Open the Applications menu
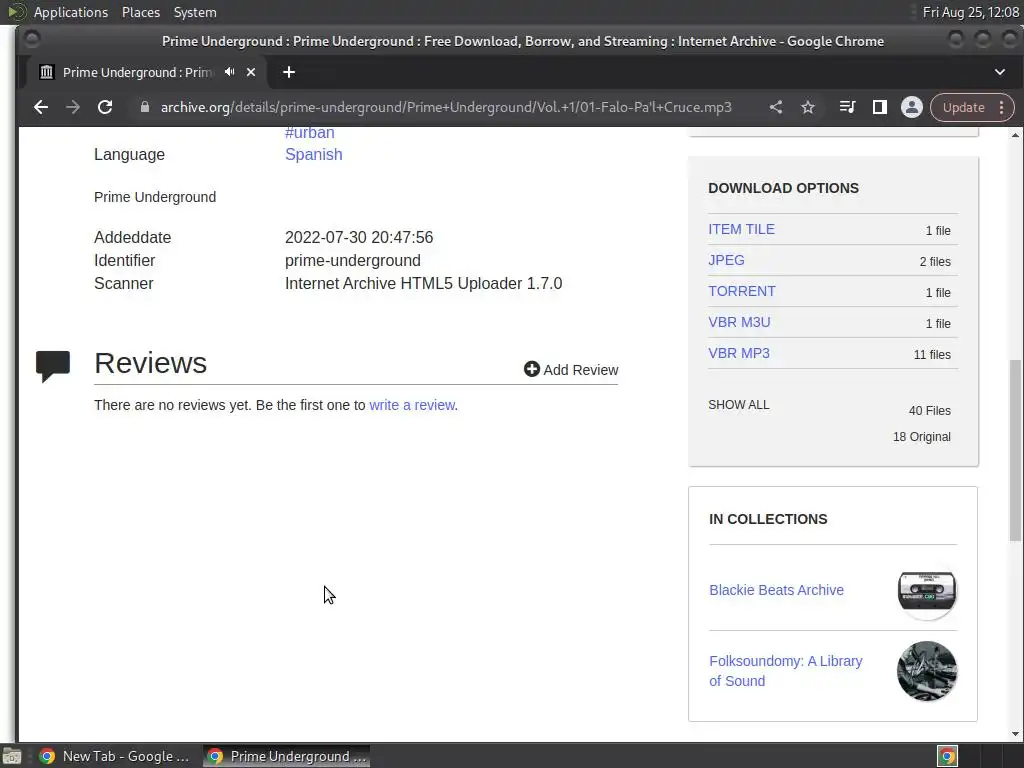Image resolution: width=1024 pixels, height=768 pixels. 71,12
